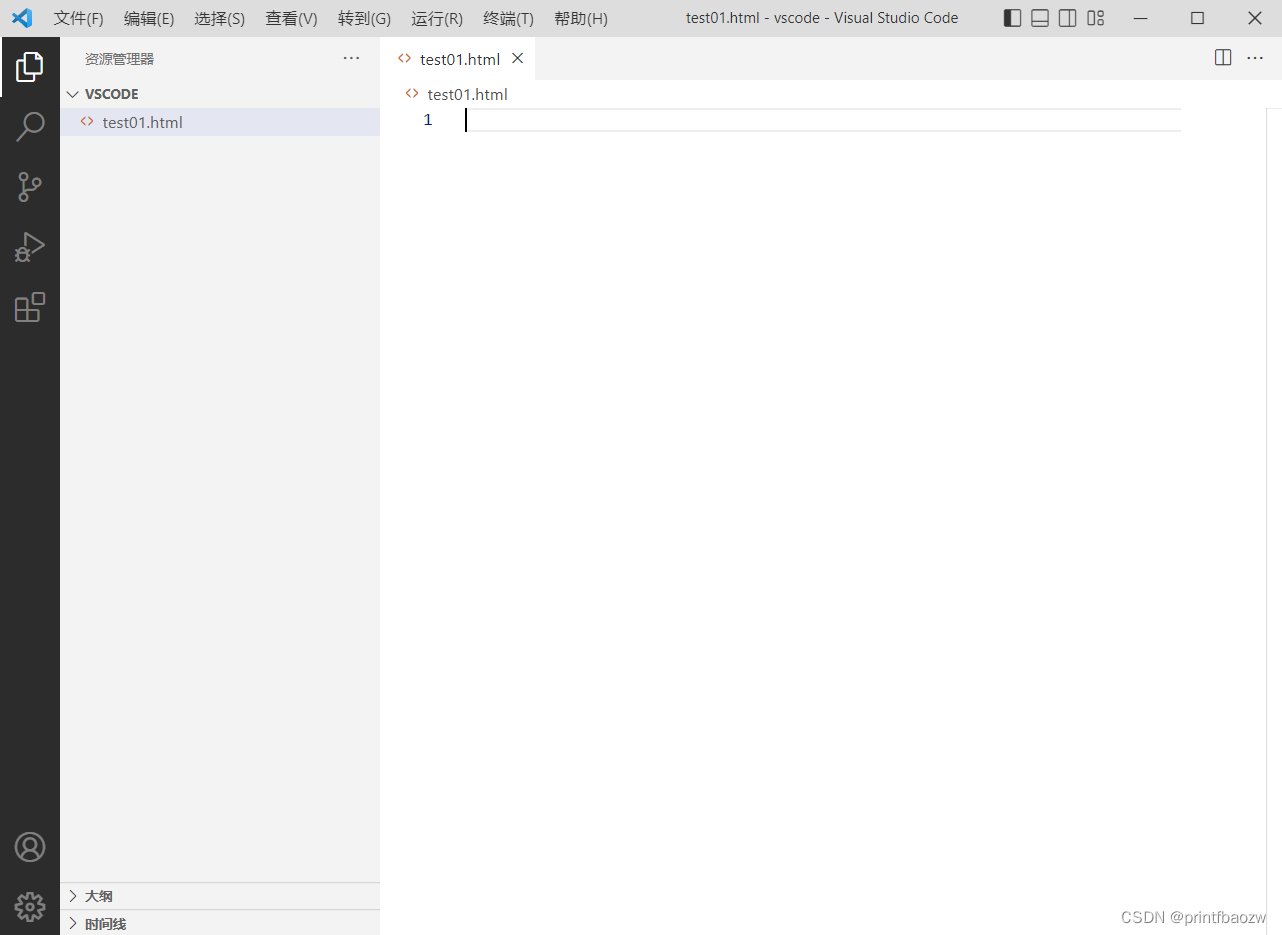The height and width of the screenshot is (935, 1282).
Task: Click the VS Code logo in title bar
Action: [22, 18]
